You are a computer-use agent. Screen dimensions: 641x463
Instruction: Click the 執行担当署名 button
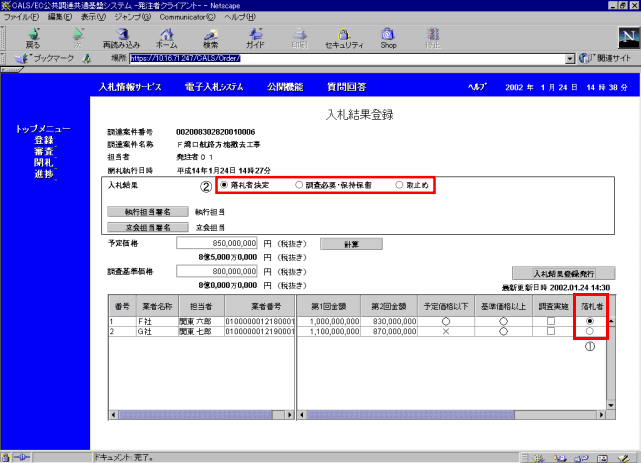tap(148, 212)
